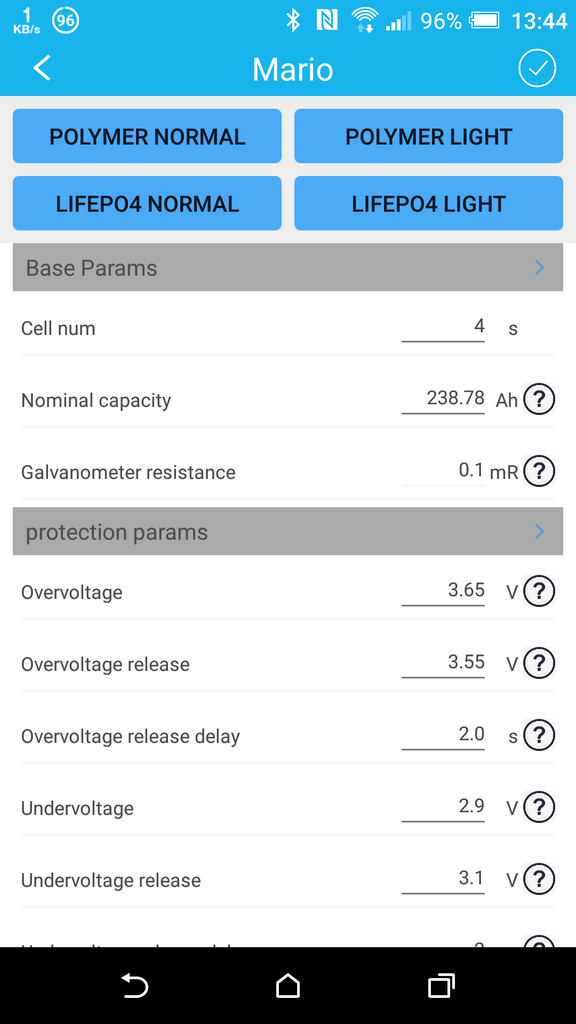Edit the Overvoltage value field

443,591
